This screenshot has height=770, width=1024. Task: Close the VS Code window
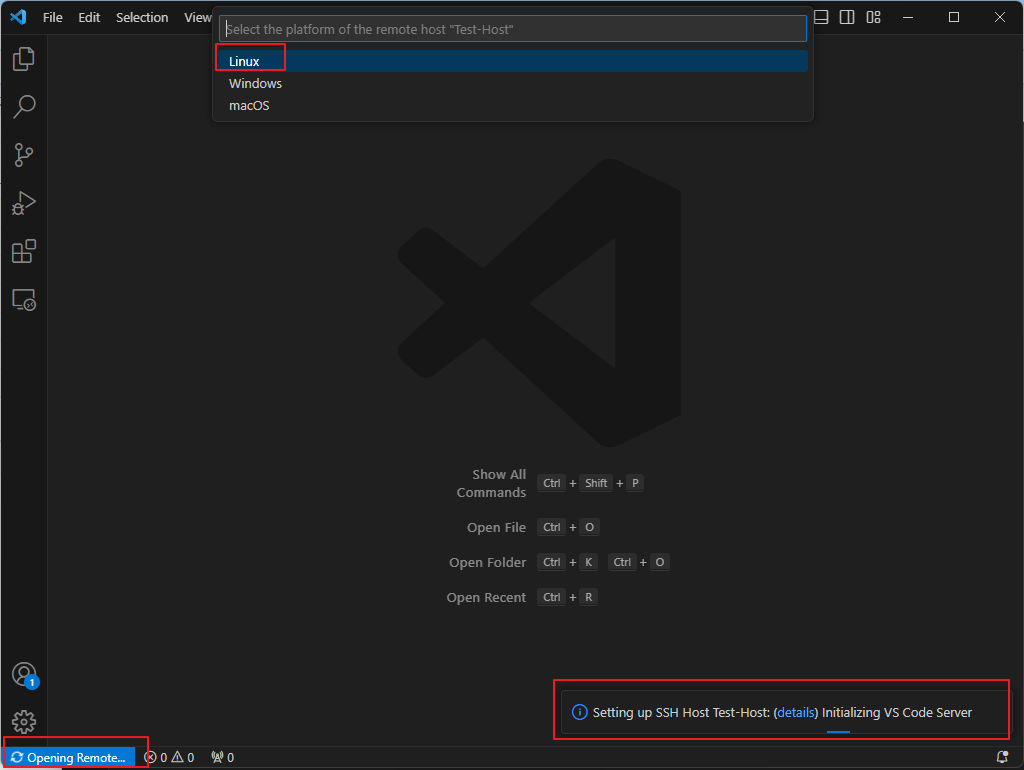point(999,18)
